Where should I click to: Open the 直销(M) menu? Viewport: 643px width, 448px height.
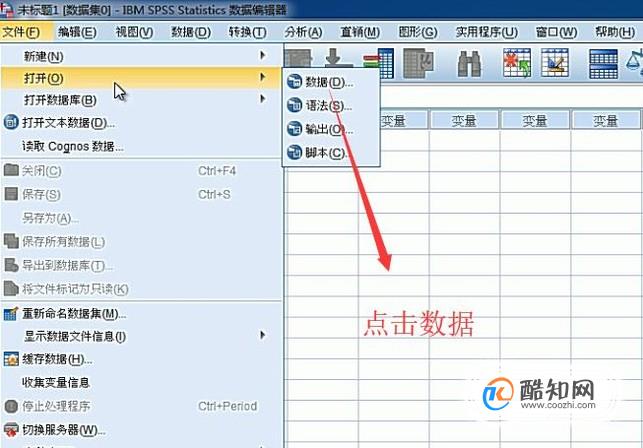pyautogui.click(x=360, y=32)
